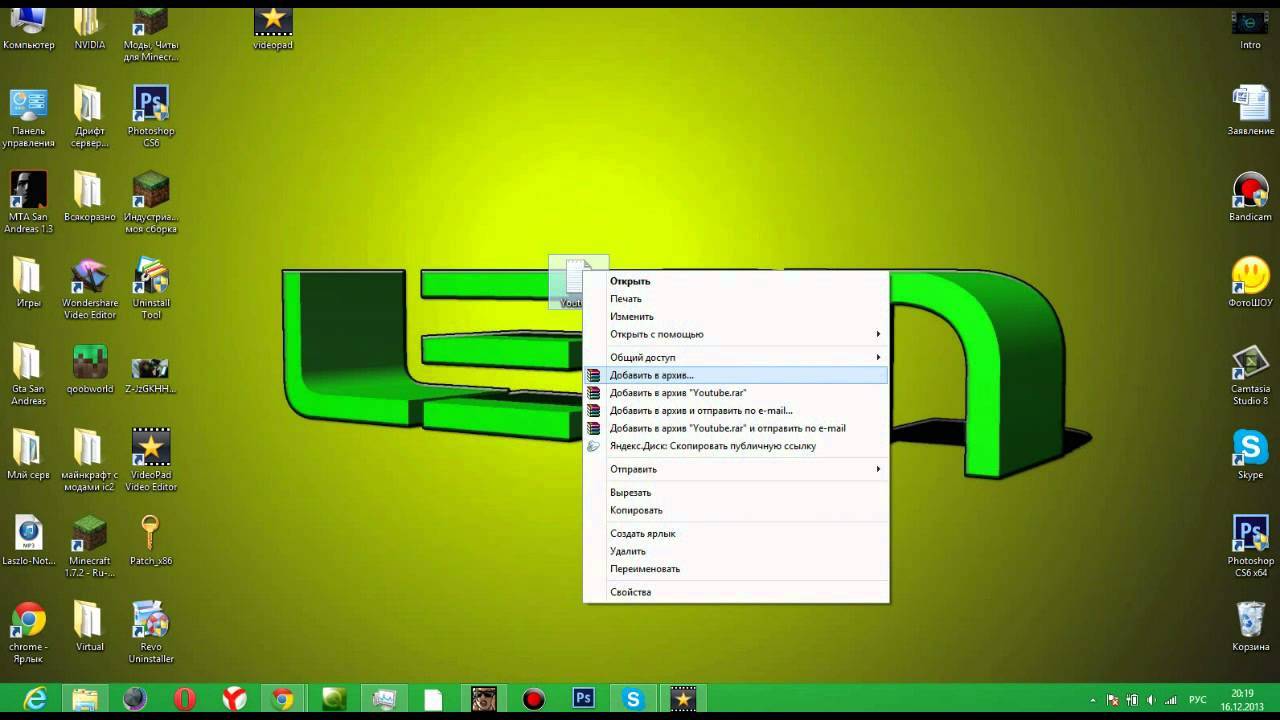
Task: Expand the Открыть с помощью submenu
Action: 736,334
